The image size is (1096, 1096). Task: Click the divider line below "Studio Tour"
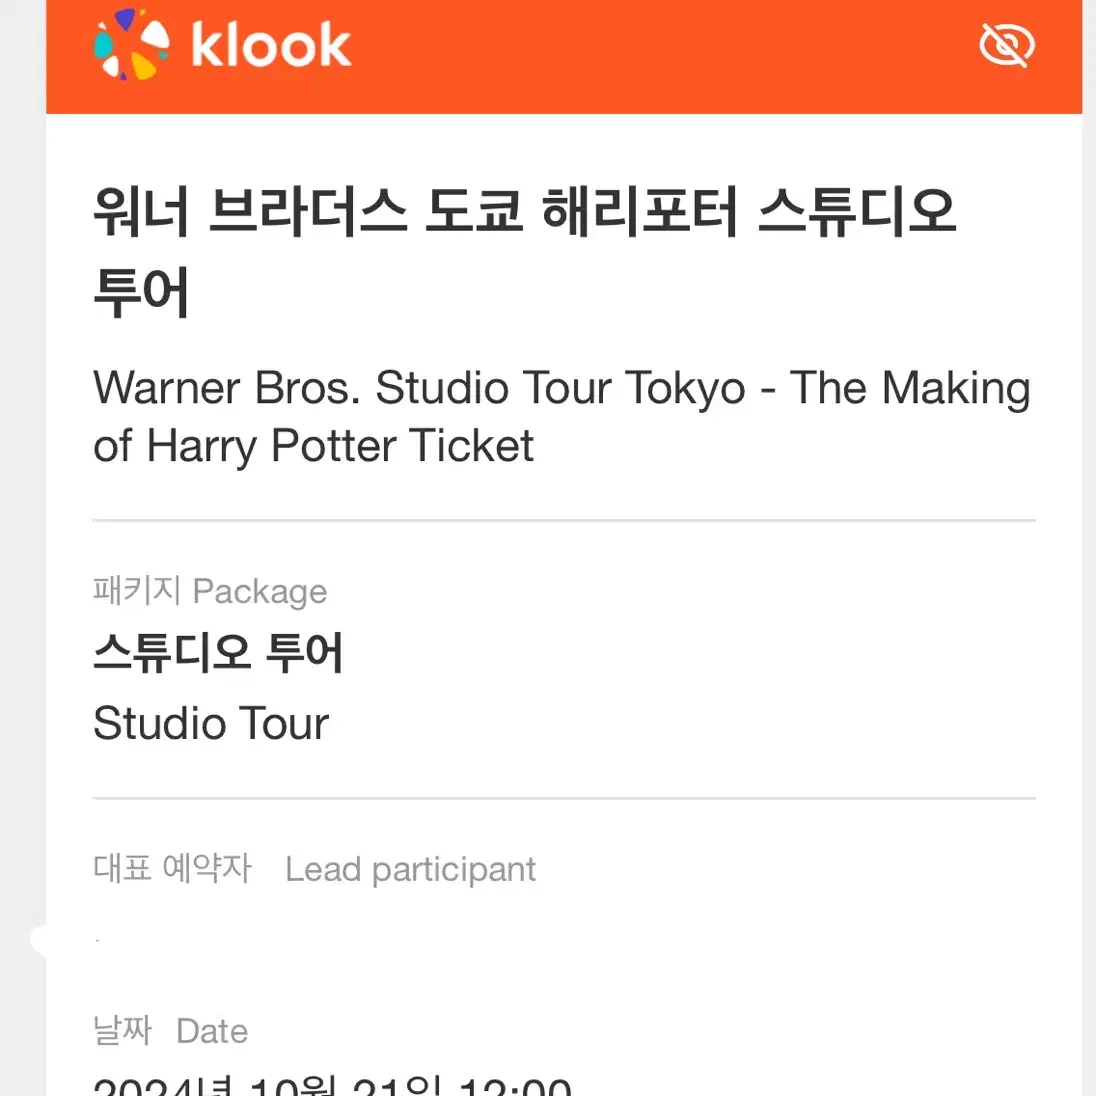(564, 798)
